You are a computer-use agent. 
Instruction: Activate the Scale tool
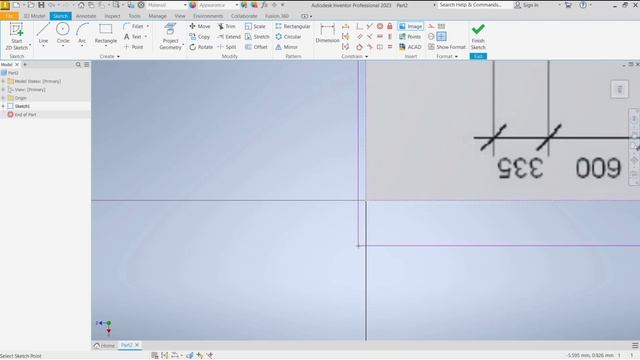(255, 26)
